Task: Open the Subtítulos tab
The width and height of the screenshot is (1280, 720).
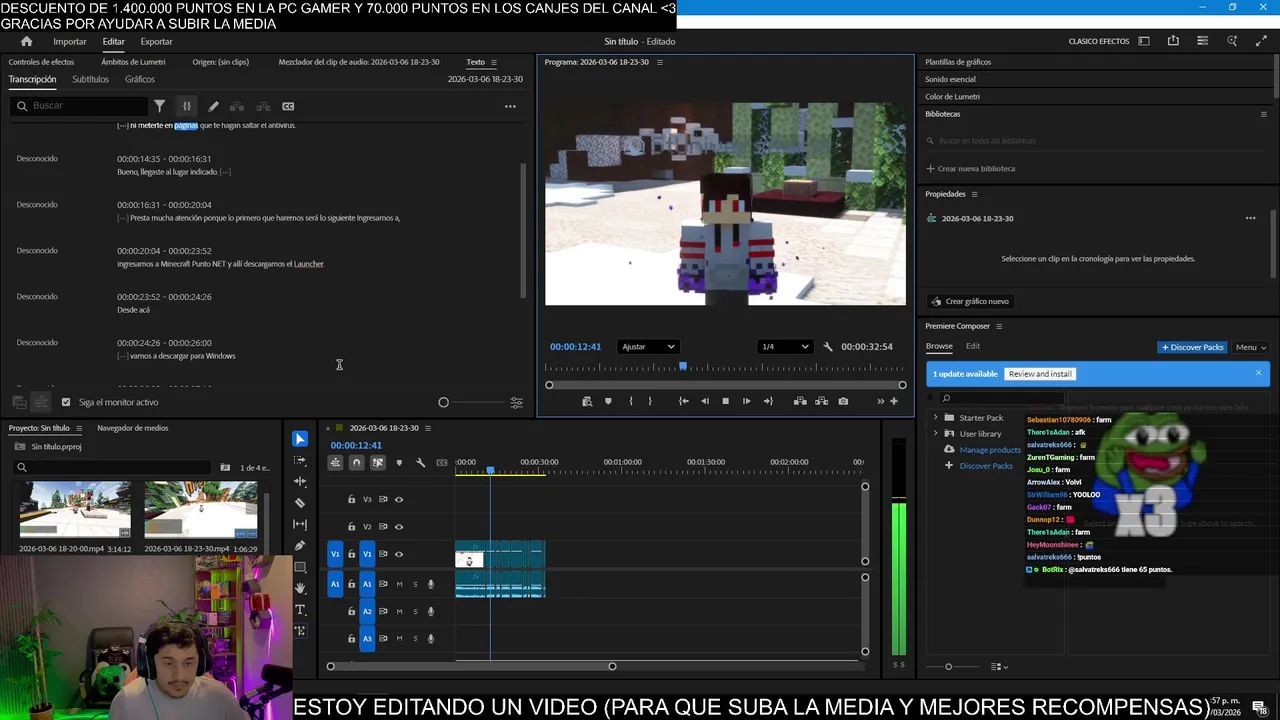Action: (90, 79)
